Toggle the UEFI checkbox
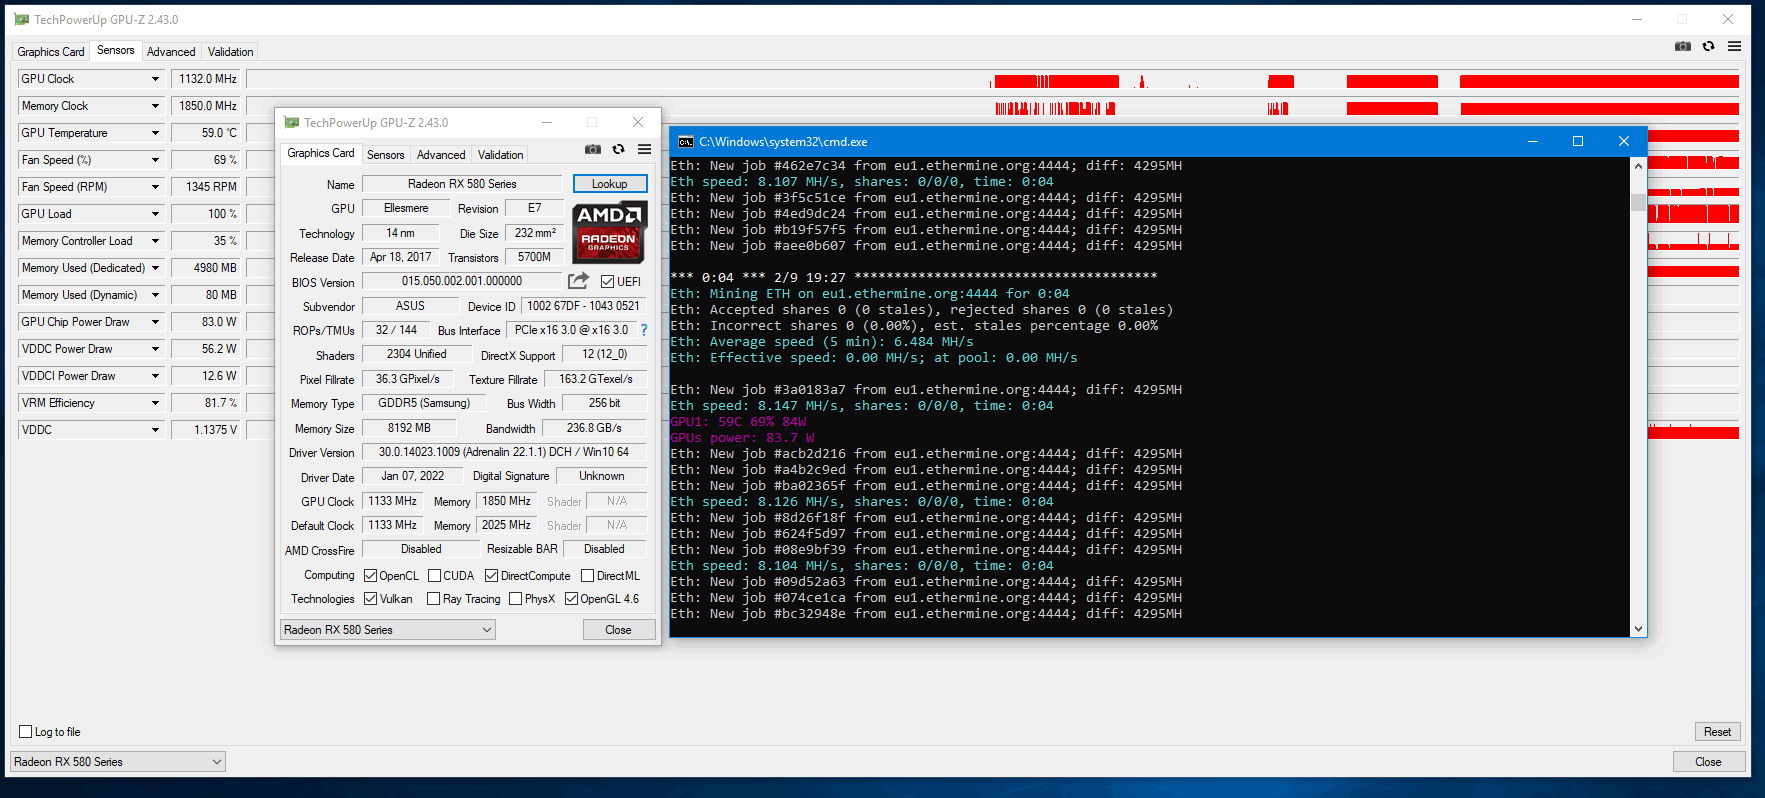The image size is (1765, 798). tap(607, 282)
